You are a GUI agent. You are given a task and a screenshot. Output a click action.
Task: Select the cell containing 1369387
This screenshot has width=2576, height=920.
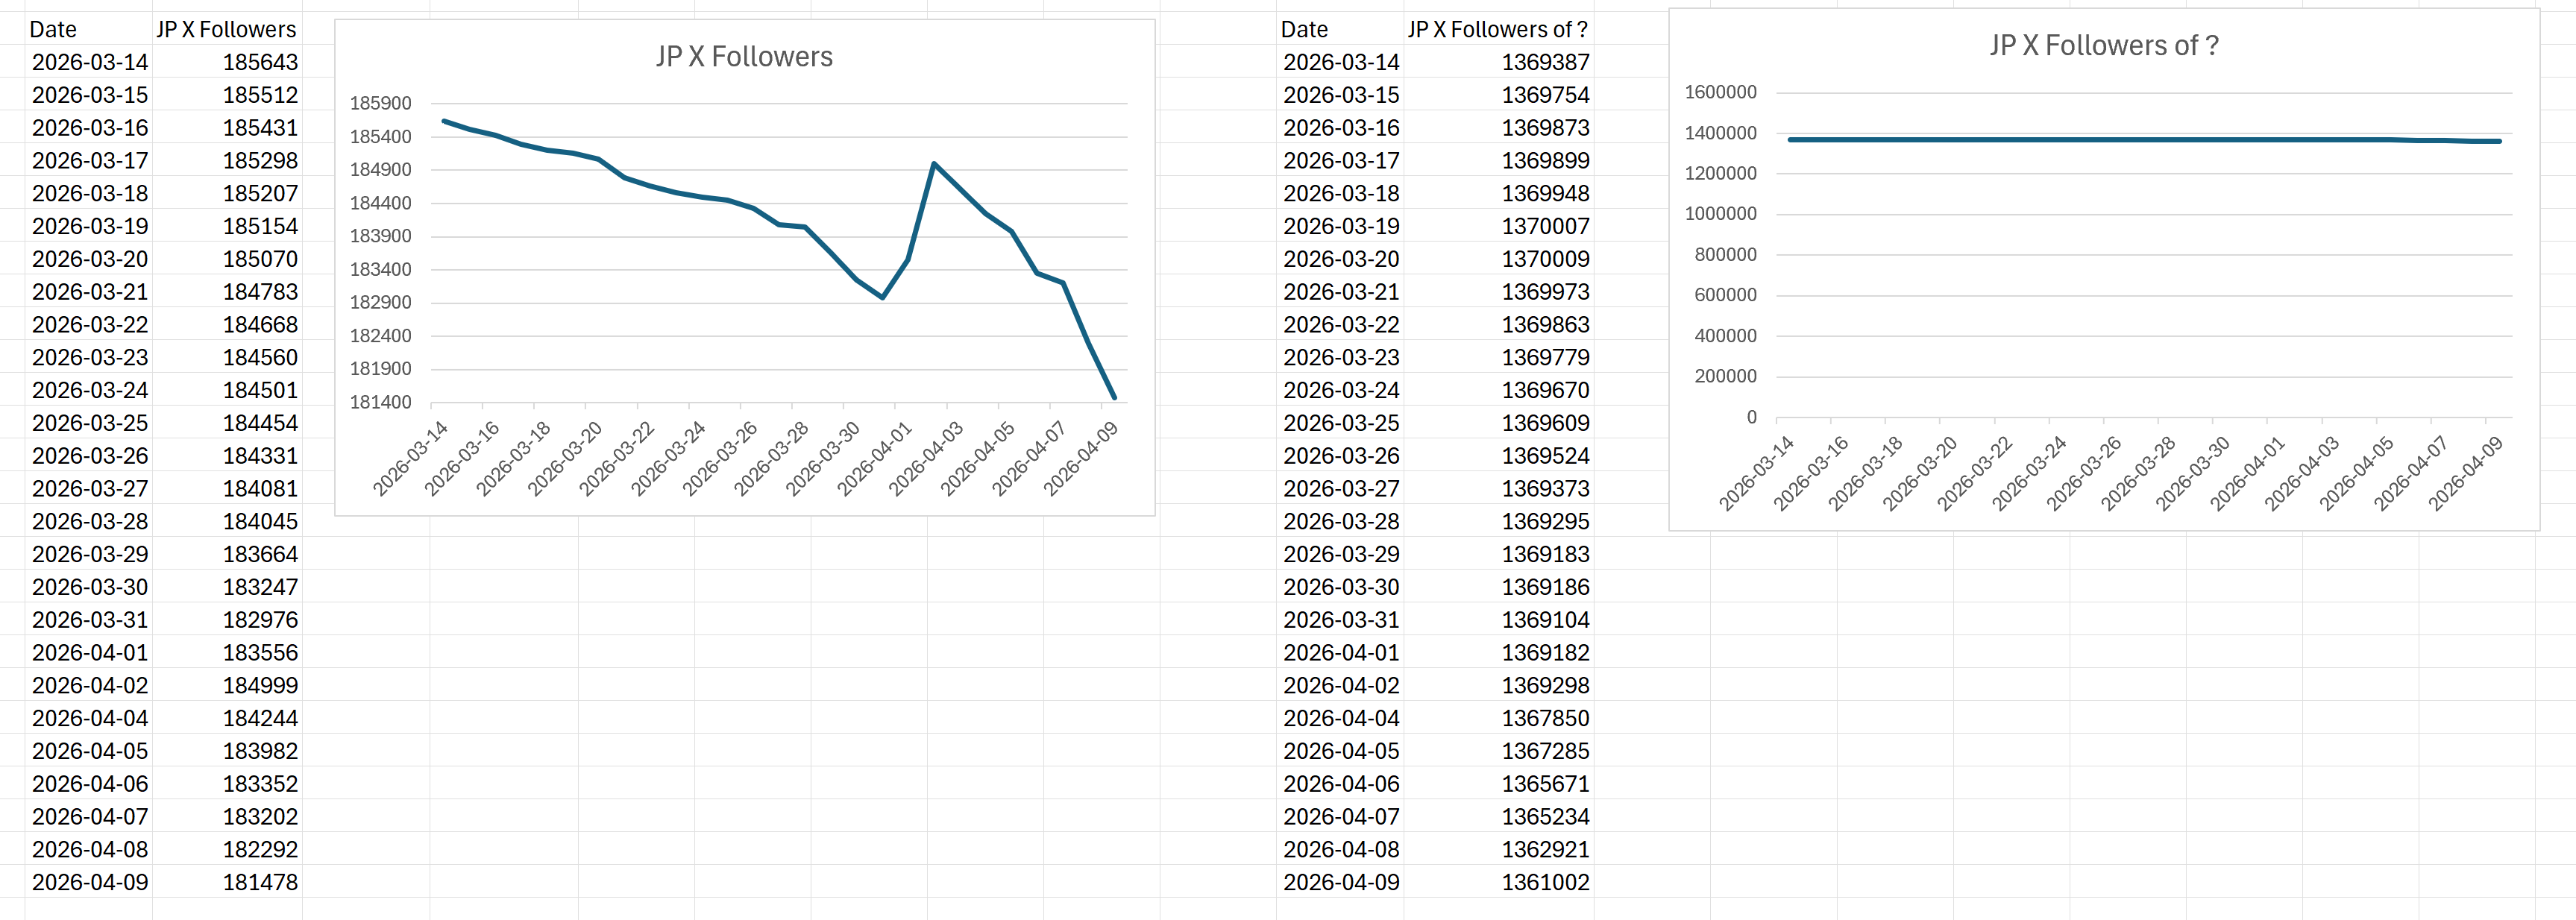click(x=1544, y=62)
